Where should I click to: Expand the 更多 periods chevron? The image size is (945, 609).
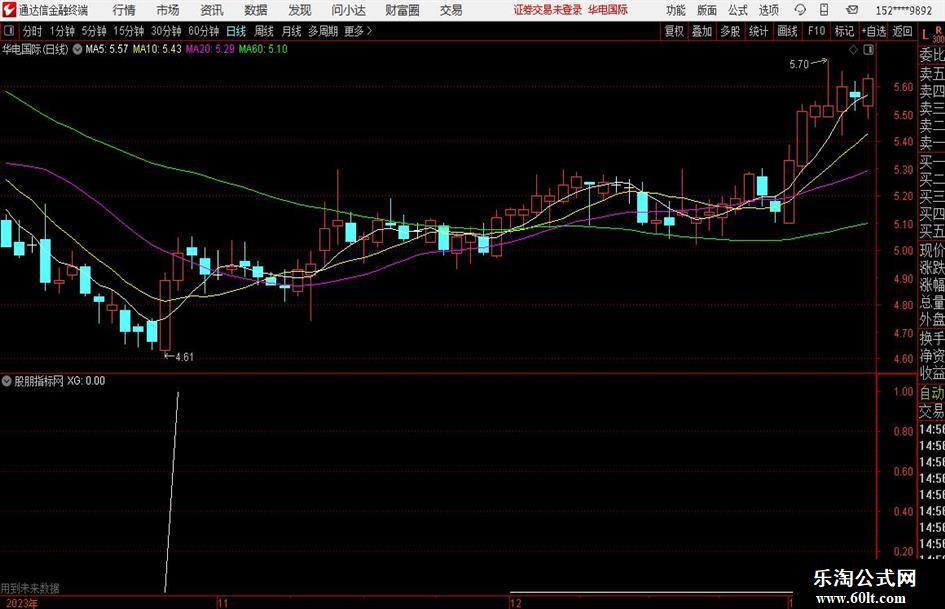(359, 31)
